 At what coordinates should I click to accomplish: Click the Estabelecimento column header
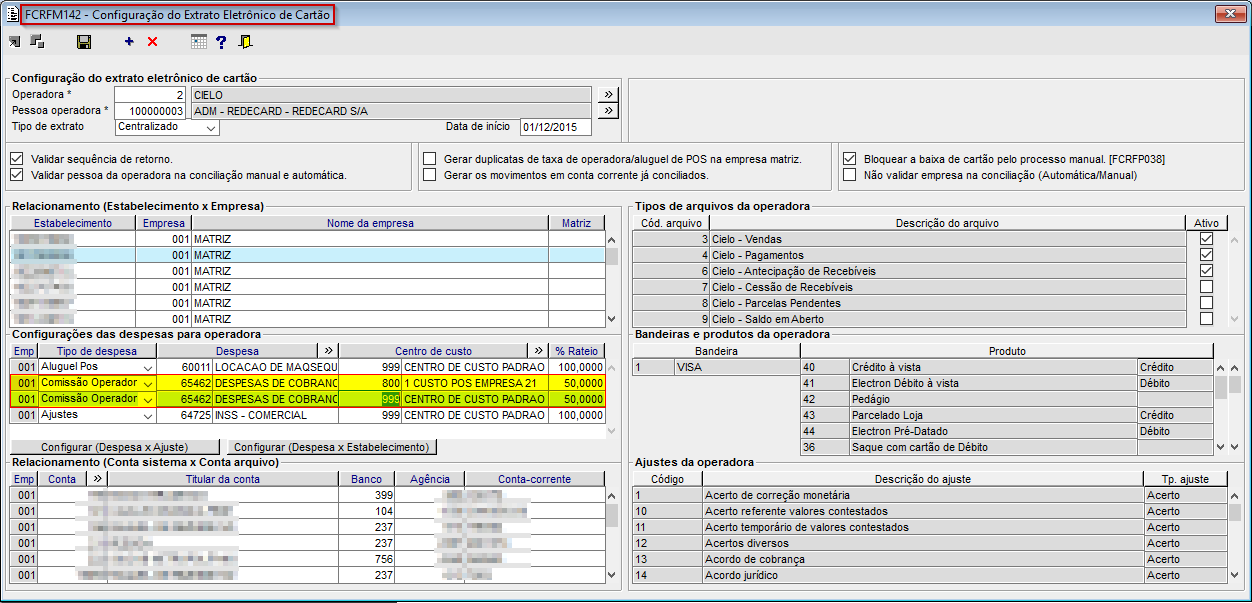(73, 223)
